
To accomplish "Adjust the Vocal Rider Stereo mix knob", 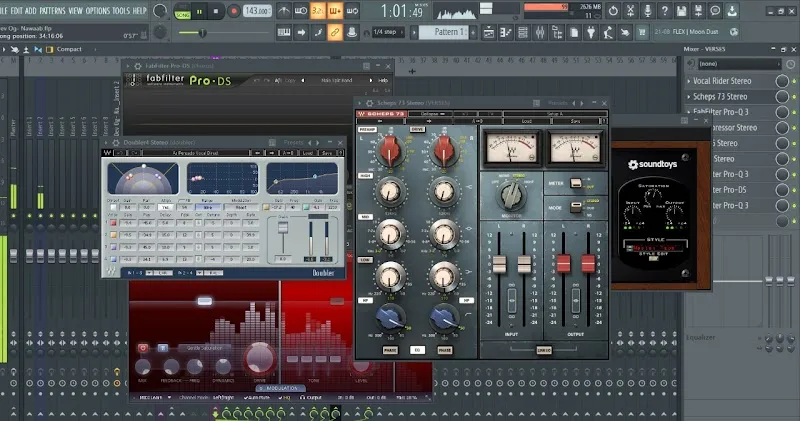I will coord(782,81).
